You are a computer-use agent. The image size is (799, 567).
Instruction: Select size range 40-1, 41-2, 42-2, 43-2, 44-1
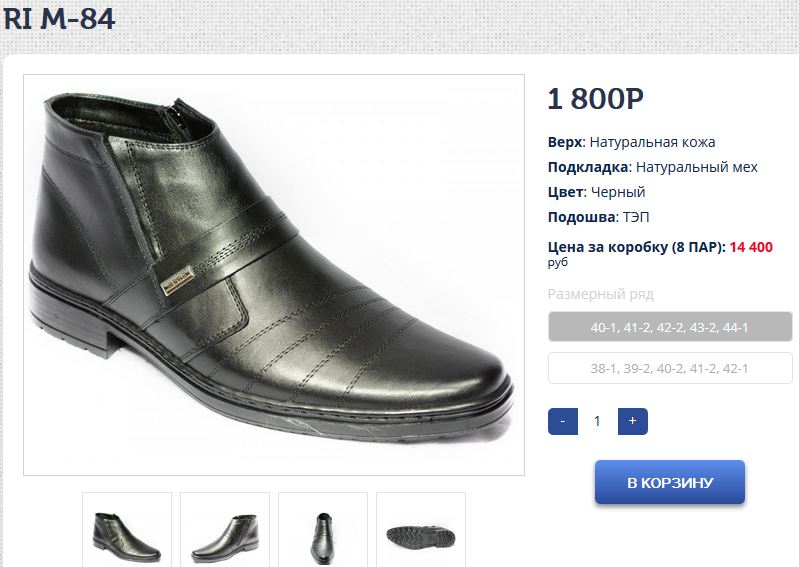(x=670, y=327)
